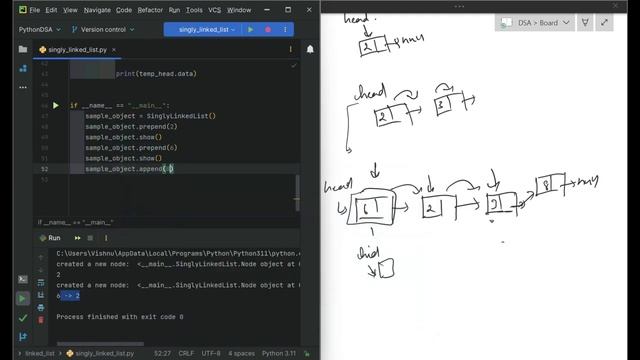
Task: Click highlighted '-> 2' console output
Action: 71,296
